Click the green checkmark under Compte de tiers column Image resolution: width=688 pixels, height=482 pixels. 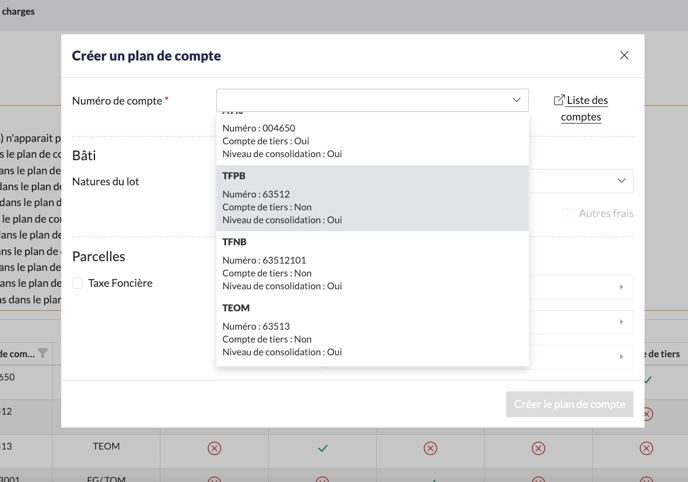(647, 380)
